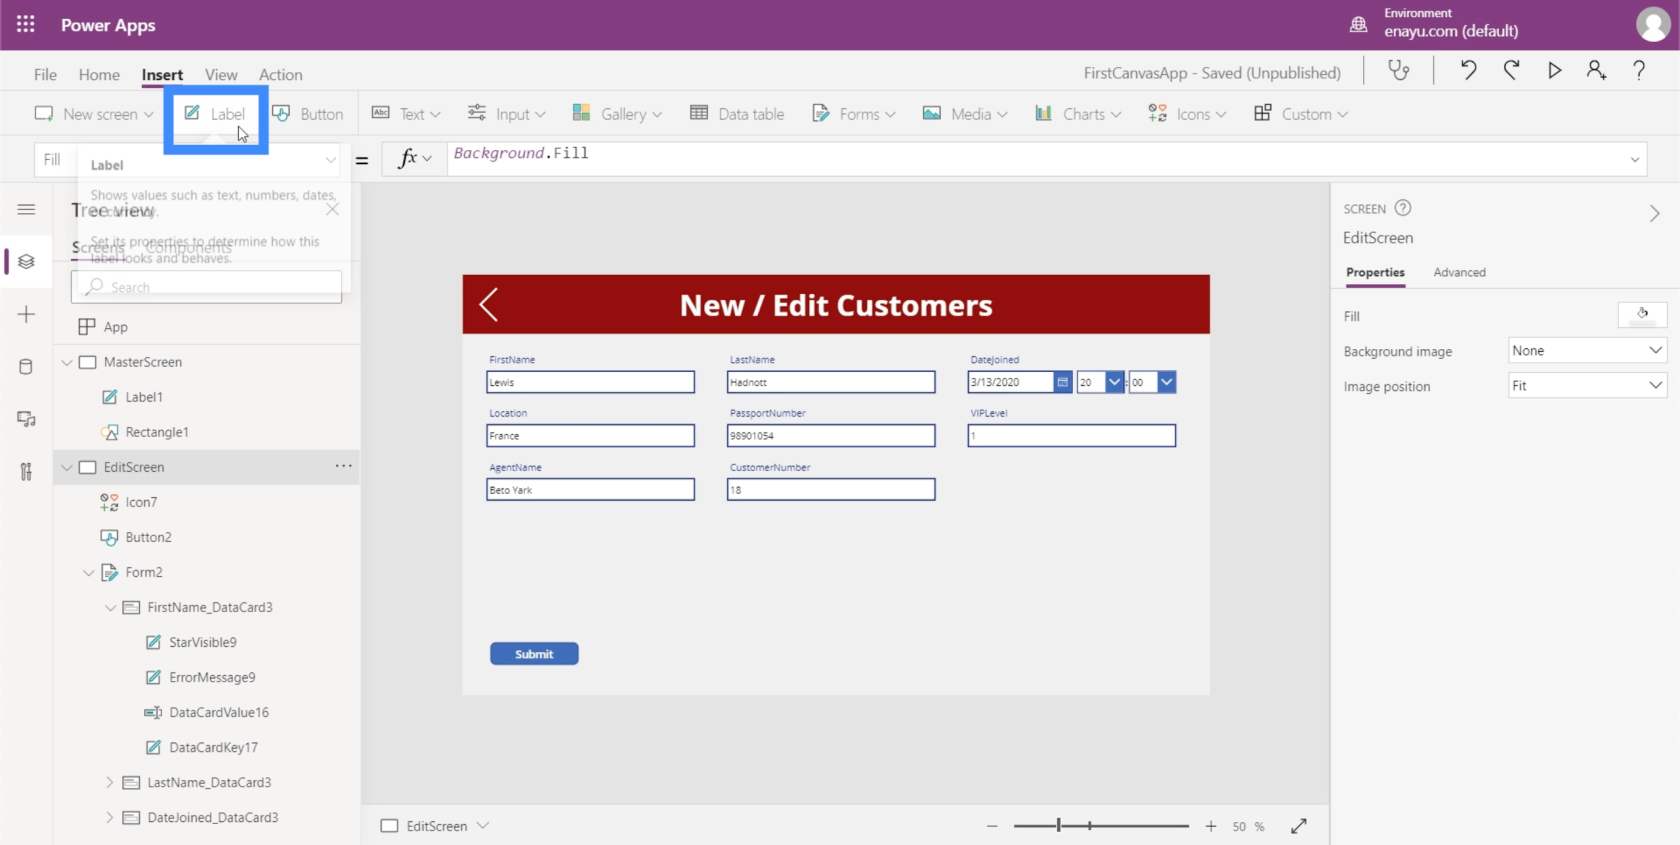Viewport: 1680px width, 845px height.
Task: Open Advanced tools icon in left rail
Action: coord(26,471)
